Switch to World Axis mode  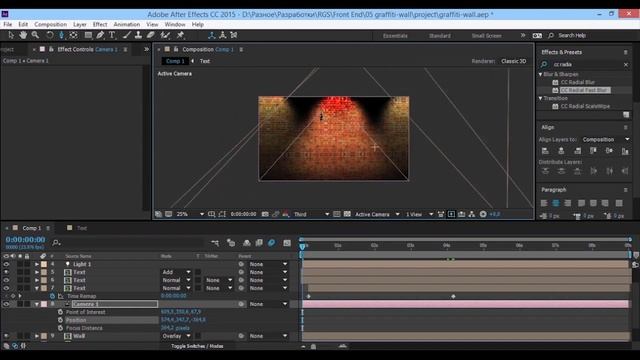222,36
